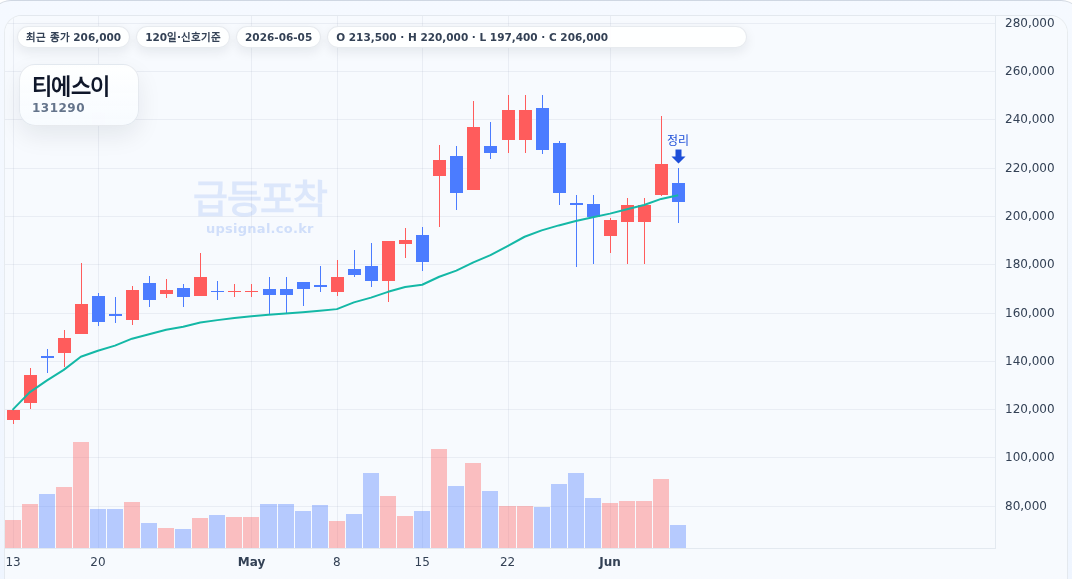This screenshot has width=1072, height=579.
Task: Click the 200,000 price axis label
Action: pos(1030,215)
